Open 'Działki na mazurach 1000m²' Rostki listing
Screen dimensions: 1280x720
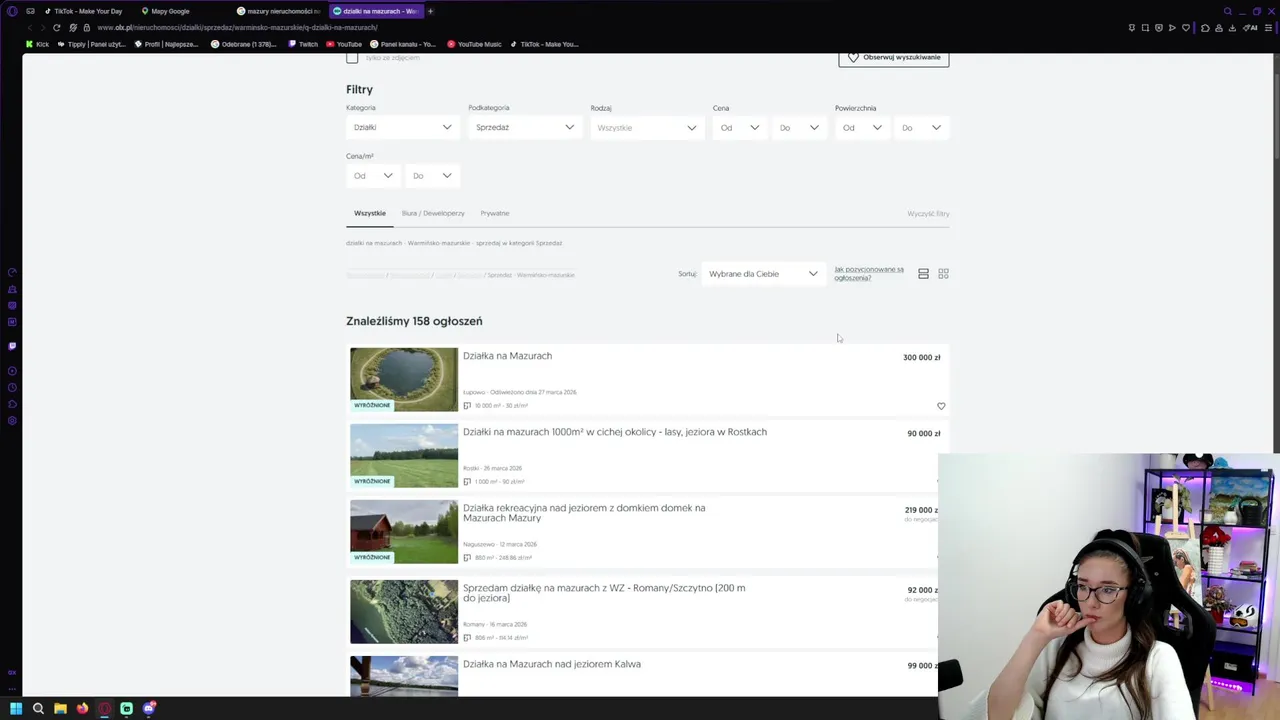(614, 432)
